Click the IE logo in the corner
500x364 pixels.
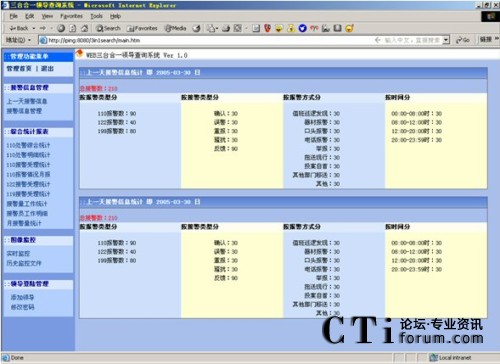pos(490,16)
